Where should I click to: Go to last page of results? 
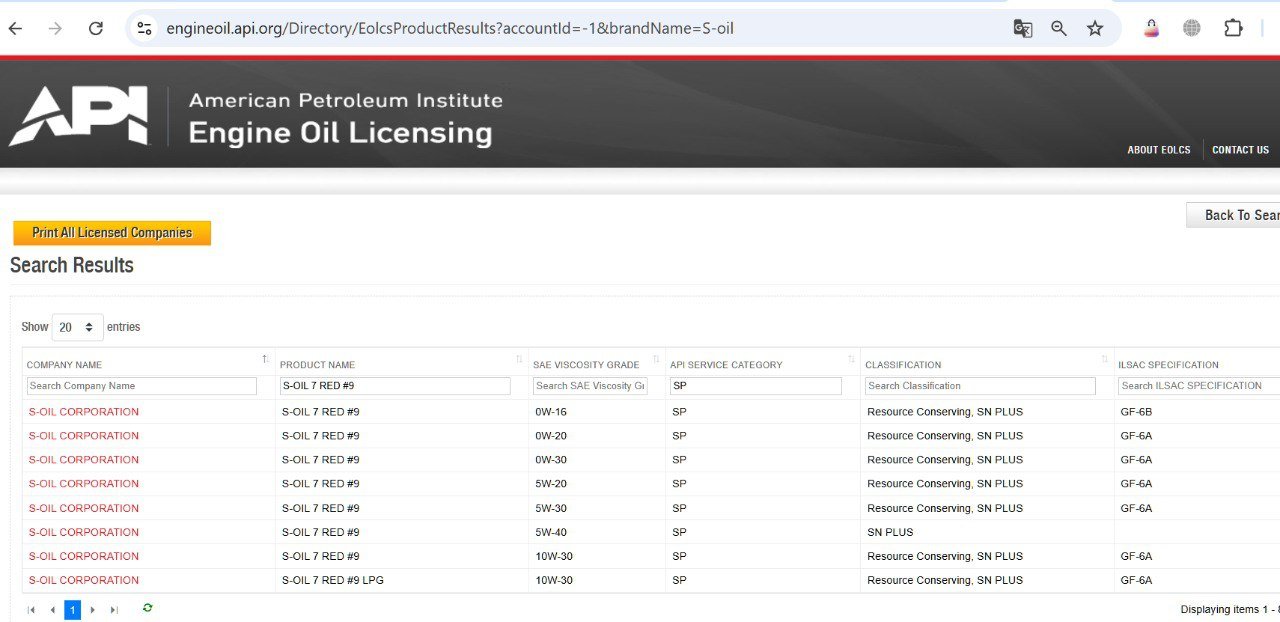(114, 610)
